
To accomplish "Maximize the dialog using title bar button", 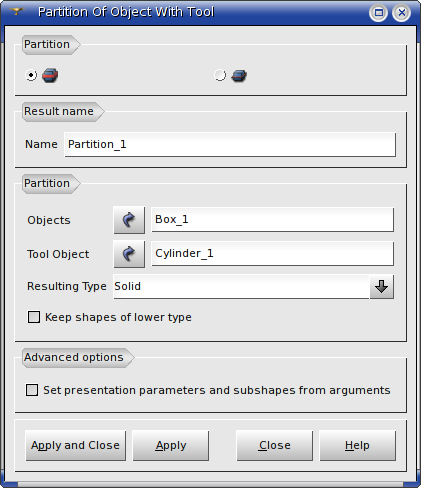I will (378, 13).
